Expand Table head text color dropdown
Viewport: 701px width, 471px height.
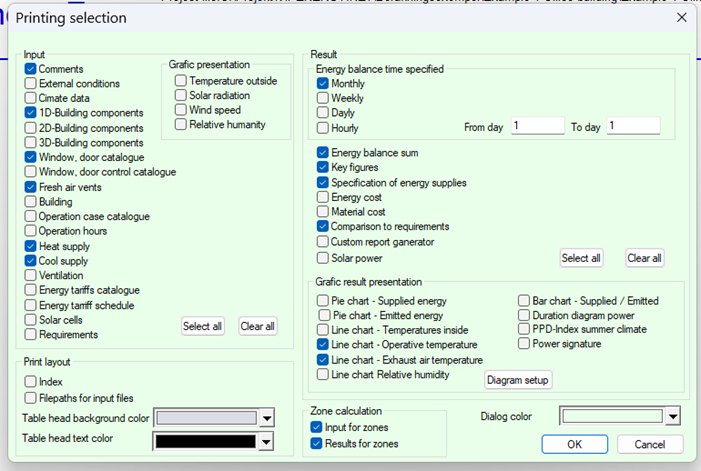pos(266,440)
